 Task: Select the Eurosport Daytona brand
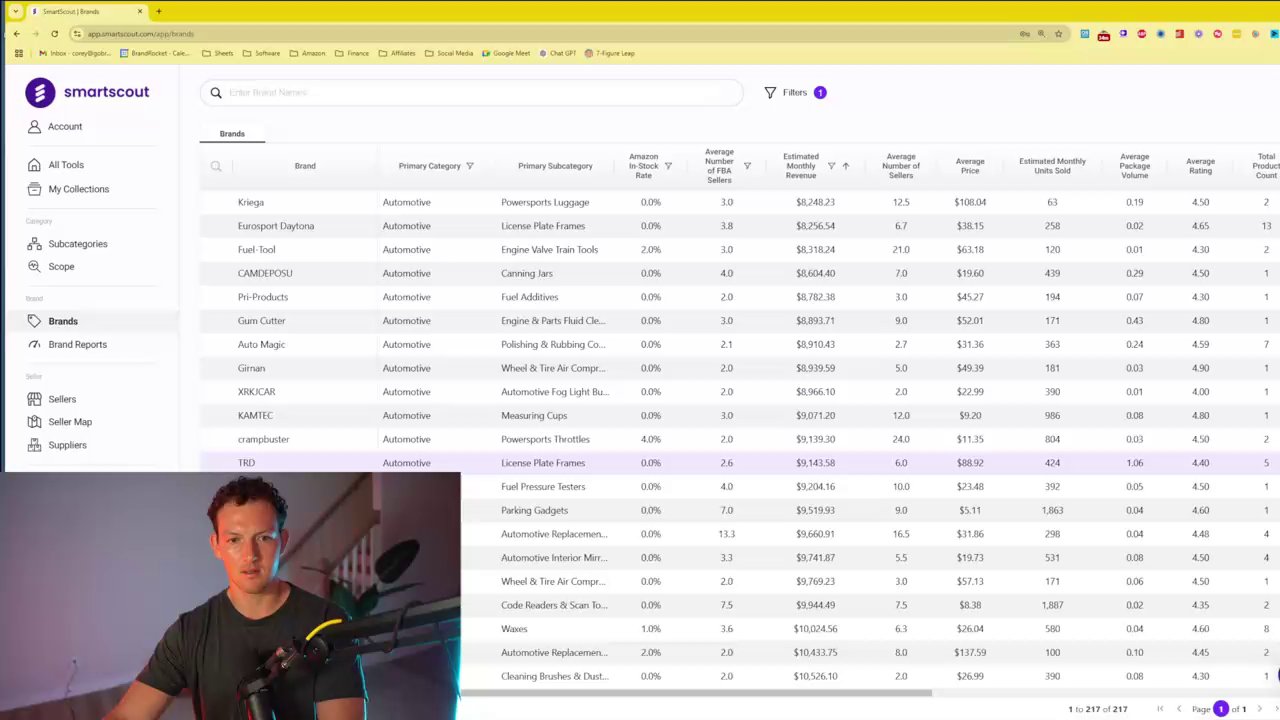(x=276, y=226)
